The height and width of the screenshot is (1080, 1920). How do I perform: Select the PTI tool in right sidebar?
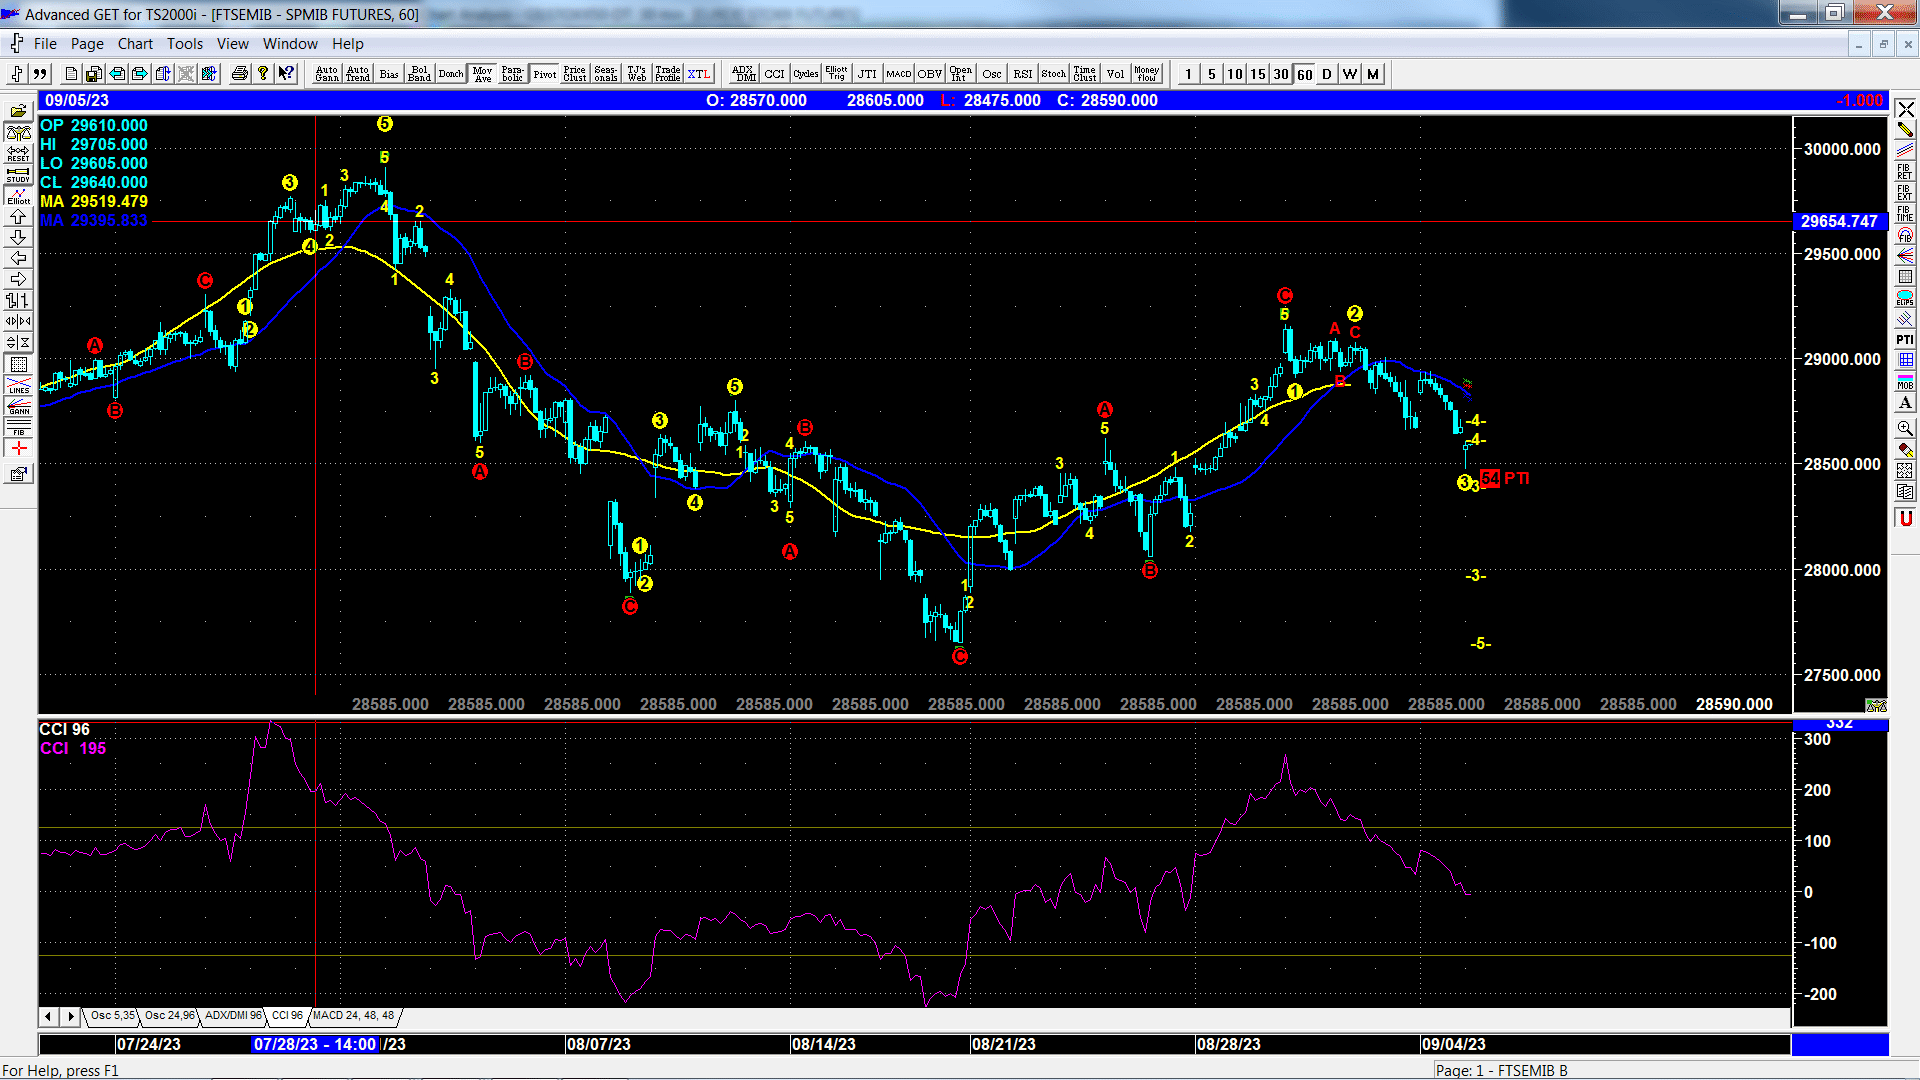pos(1905,340)
